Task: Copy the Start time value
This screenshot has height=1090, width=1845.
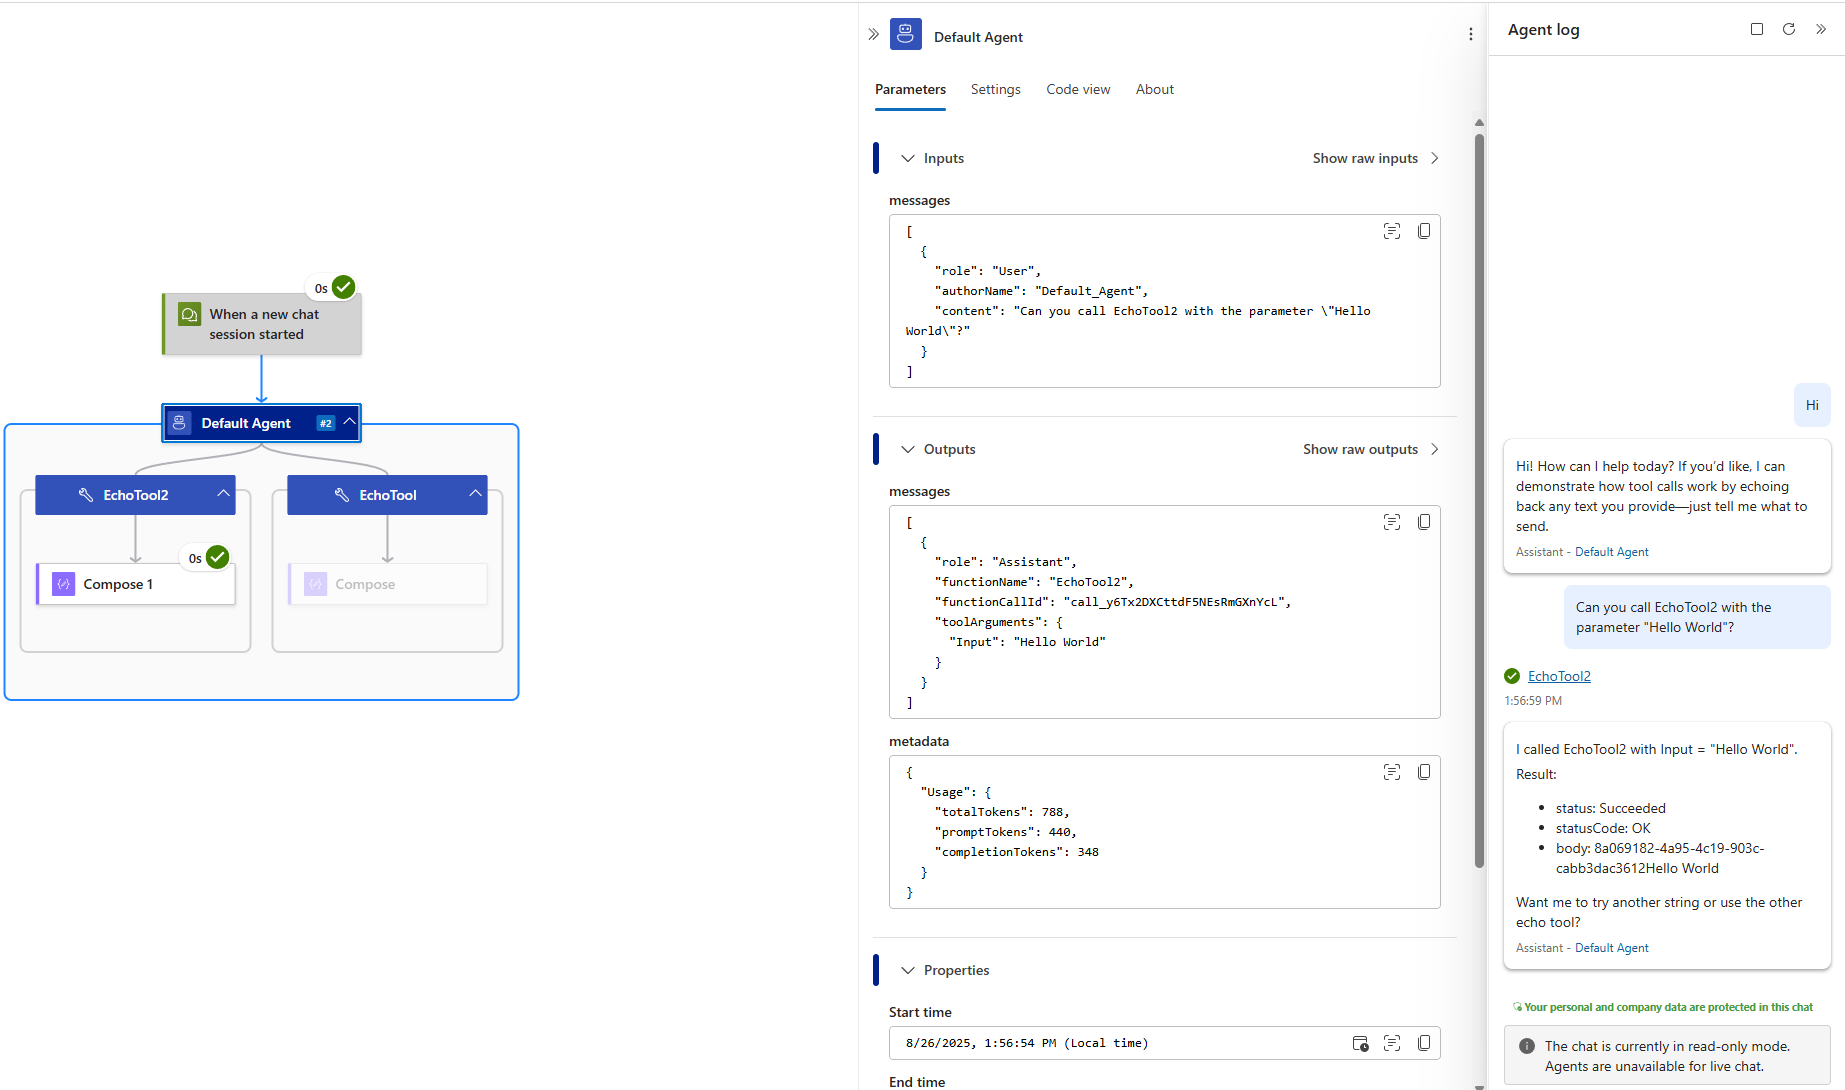Action: (1424, 1043)
